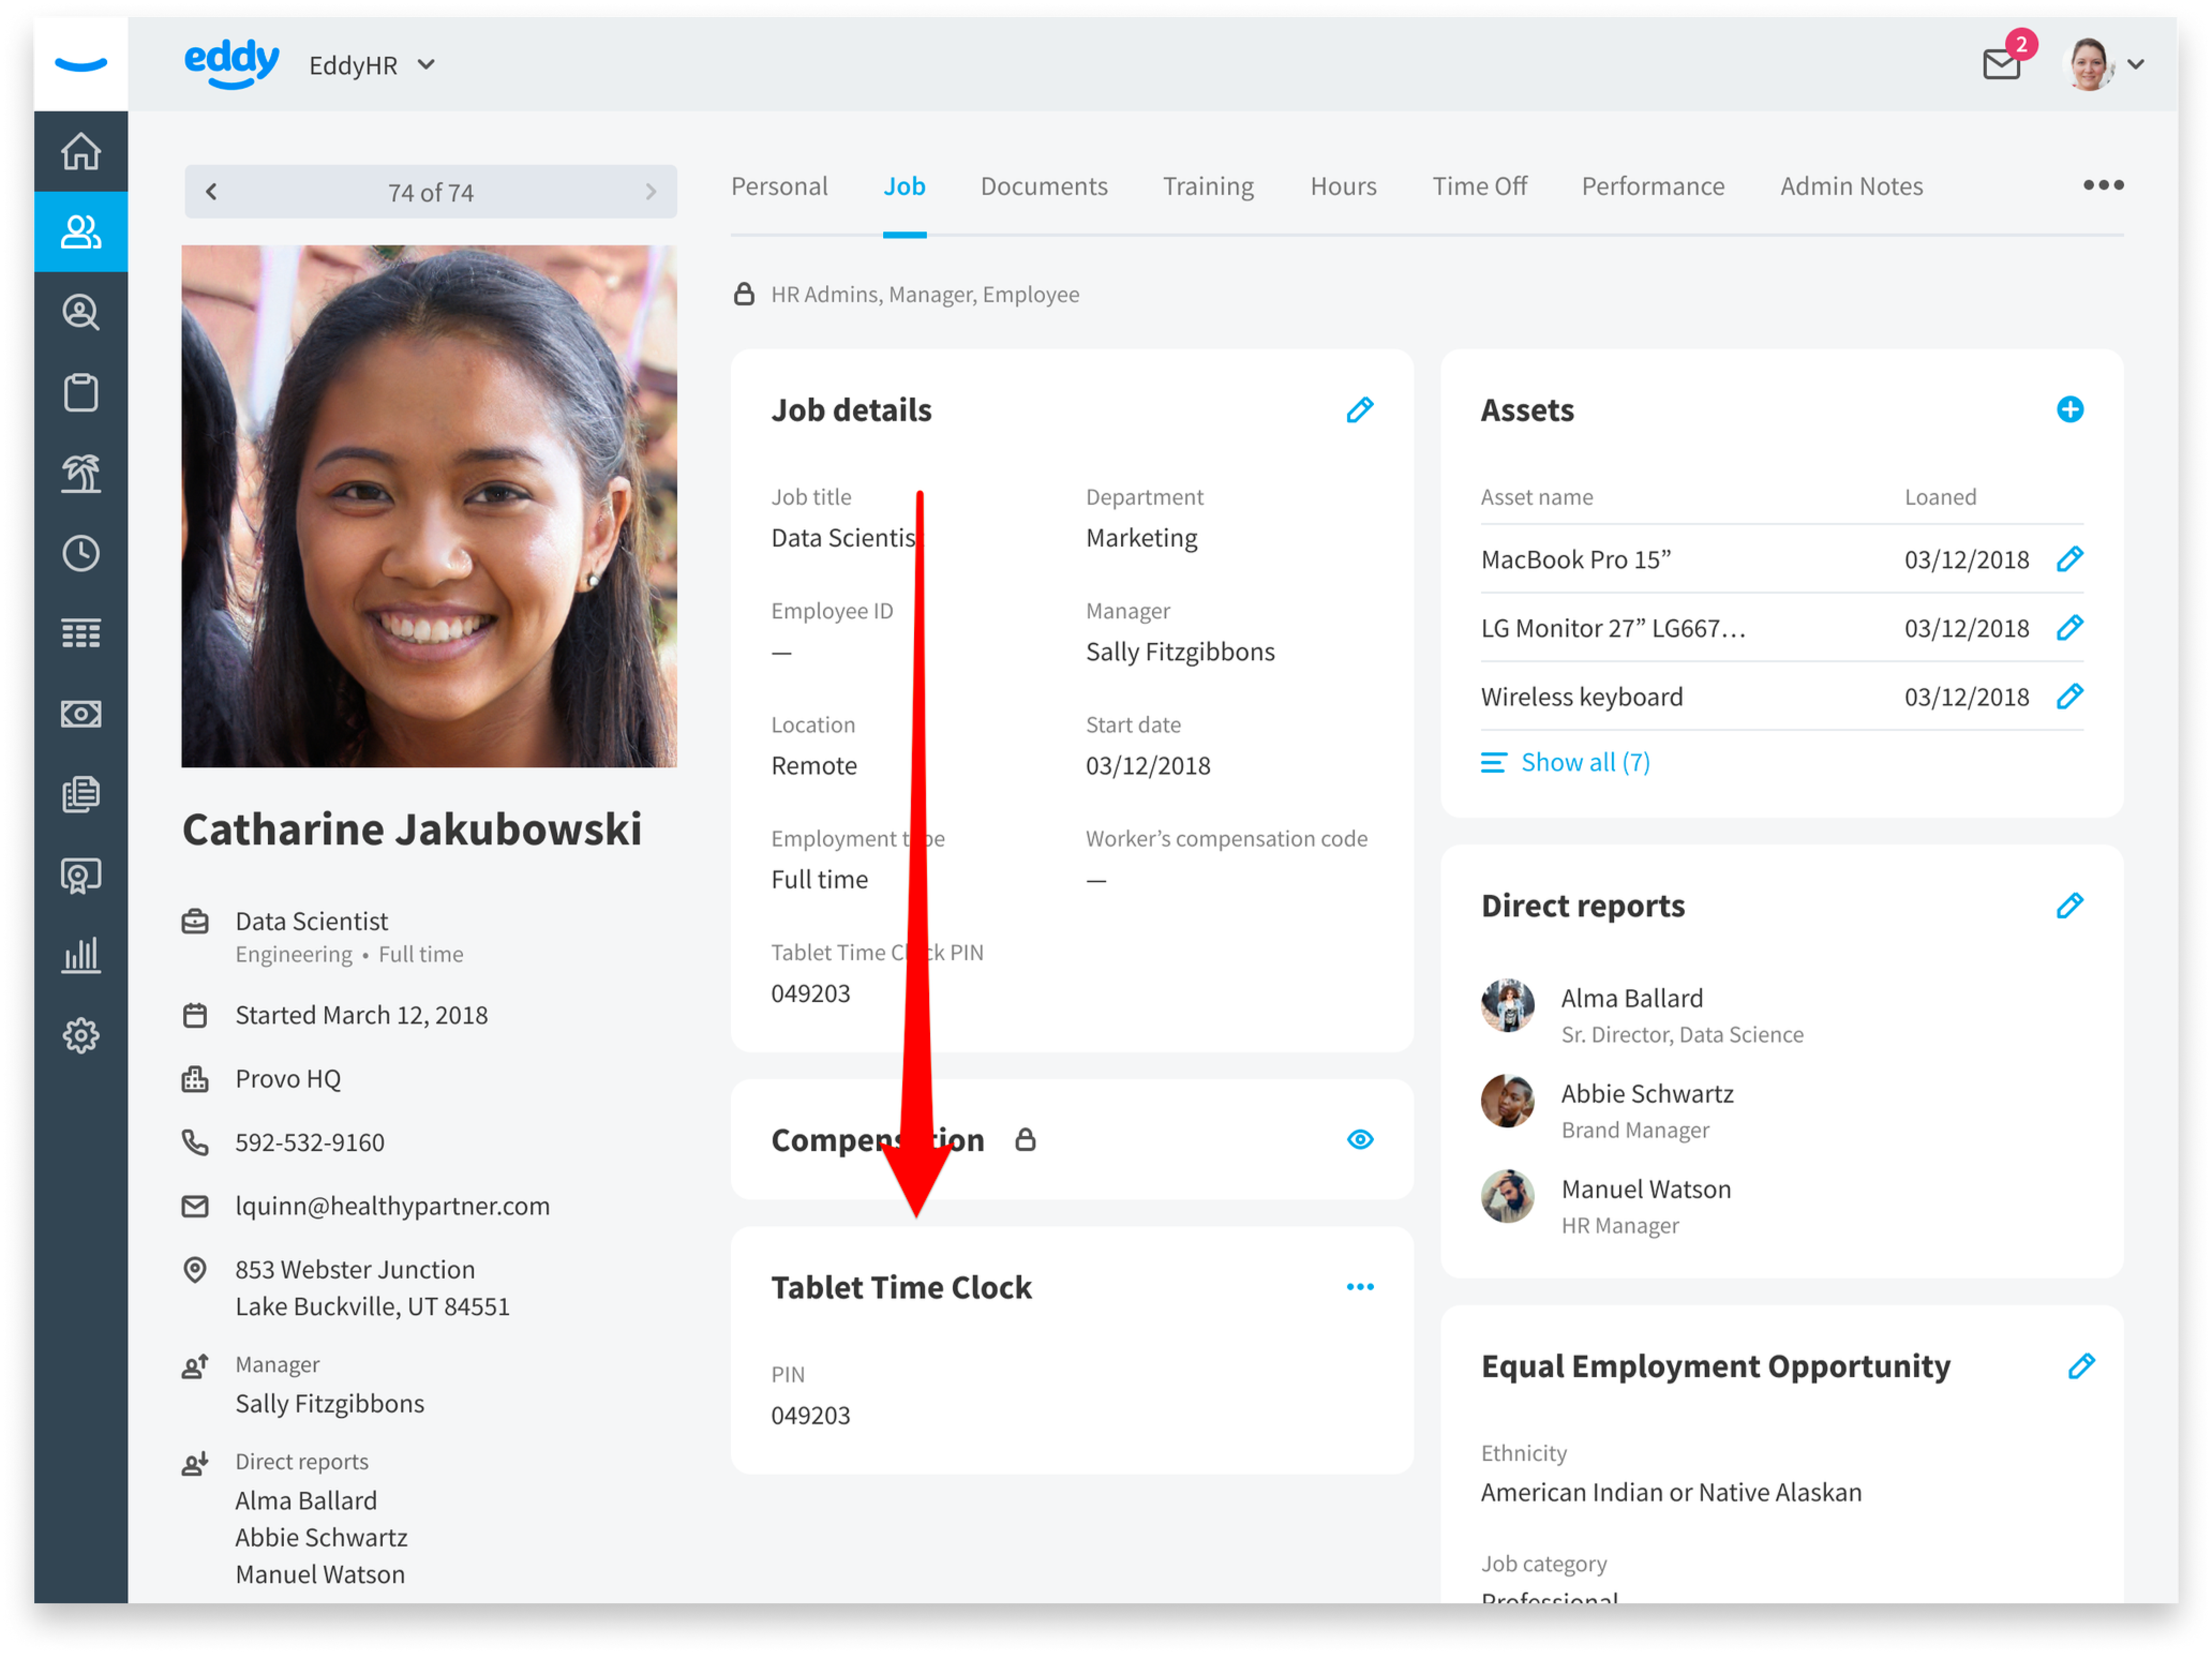Open the user account menu dropdown
Screen dimensions: 2212x1655
pyautogui.click(x=2135, y=65)
